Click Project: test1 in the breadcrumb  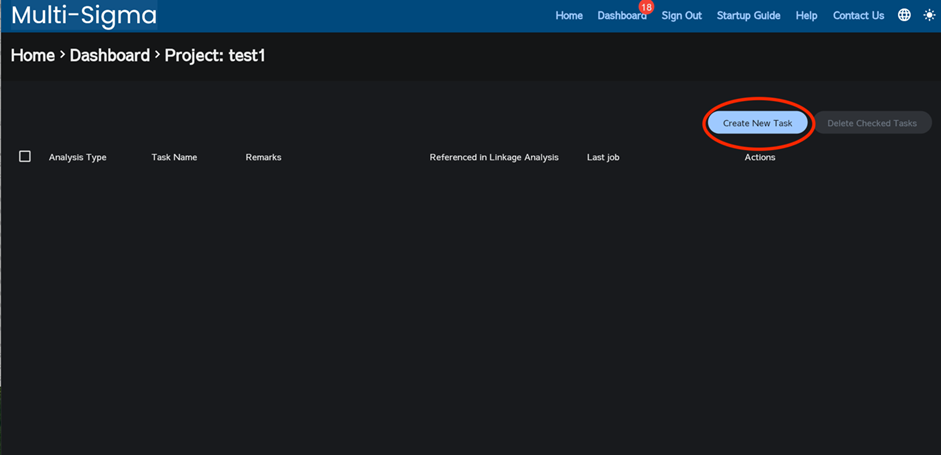point(214,56)
